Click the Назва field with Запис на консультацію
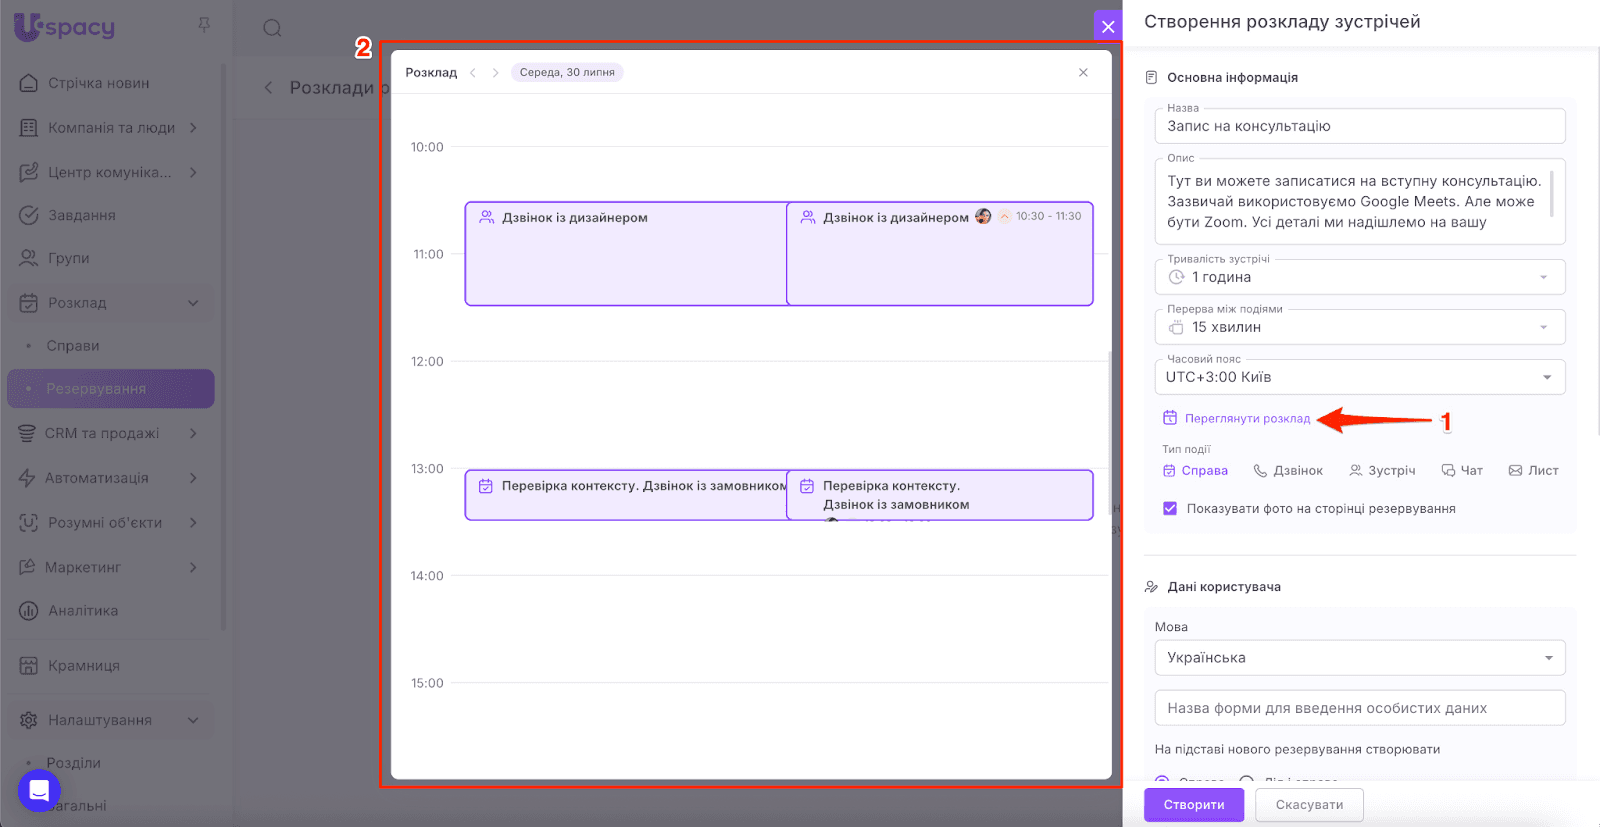Image resolution: width=1600 pixels, height=827 pixels. tap(1360, 126)
